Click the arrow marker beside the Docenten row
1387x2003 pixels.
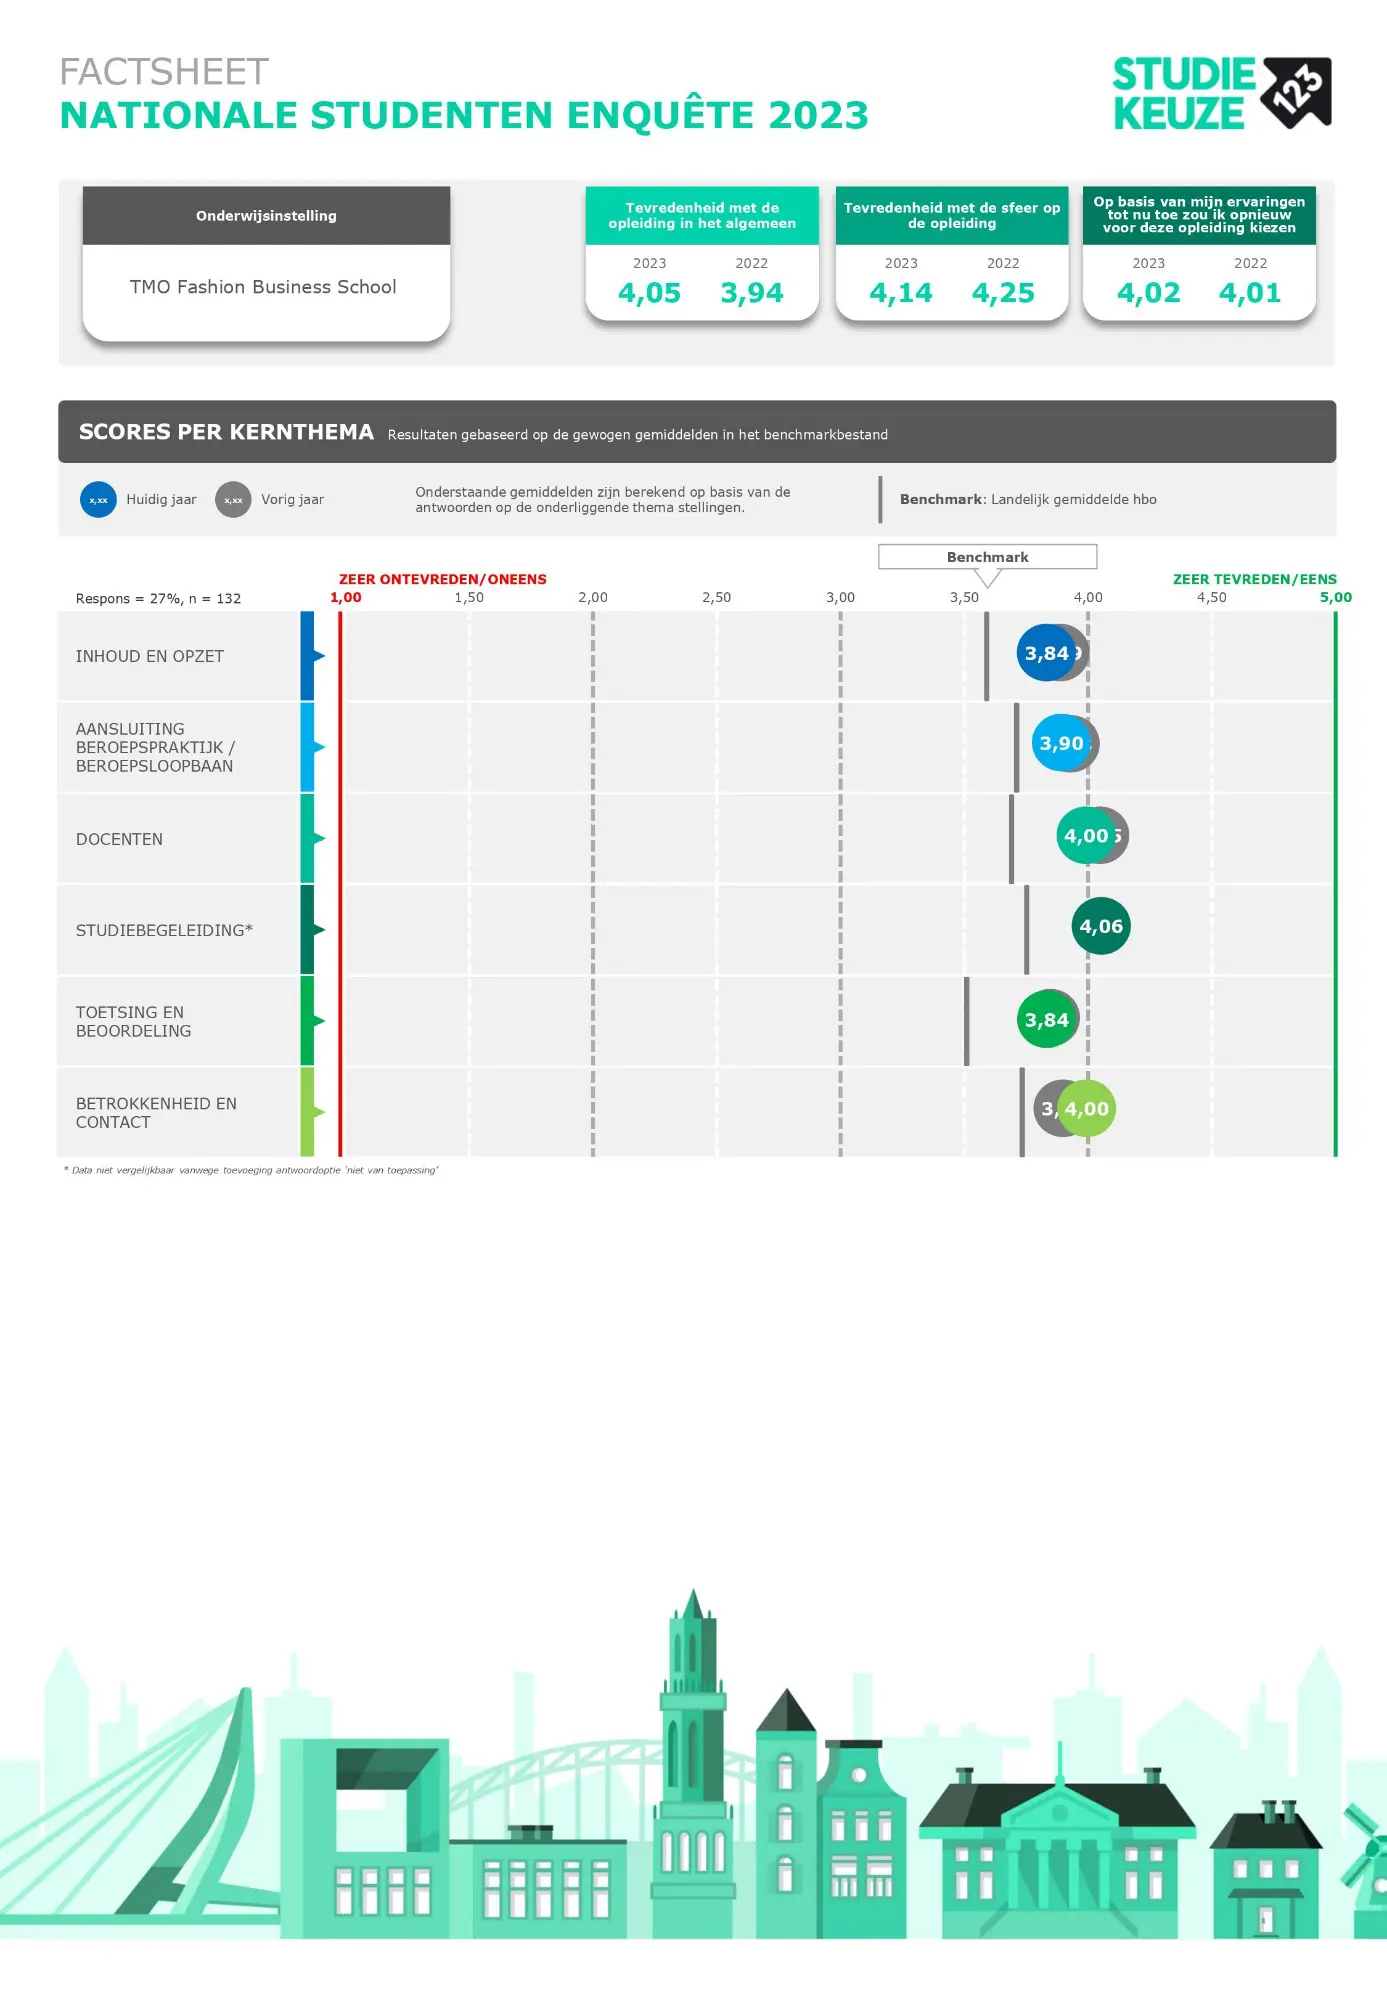(319, 838)
